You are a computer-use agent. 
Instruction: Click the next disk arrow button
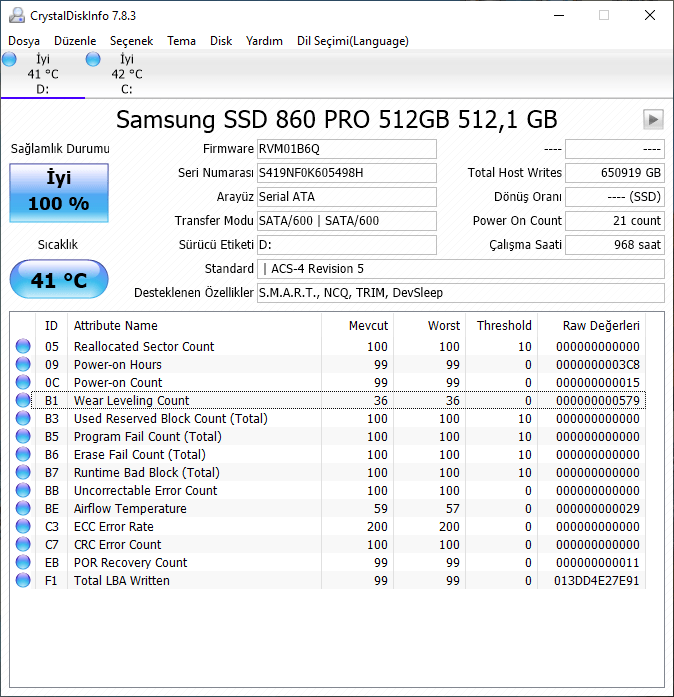click(x=653, y=120)
